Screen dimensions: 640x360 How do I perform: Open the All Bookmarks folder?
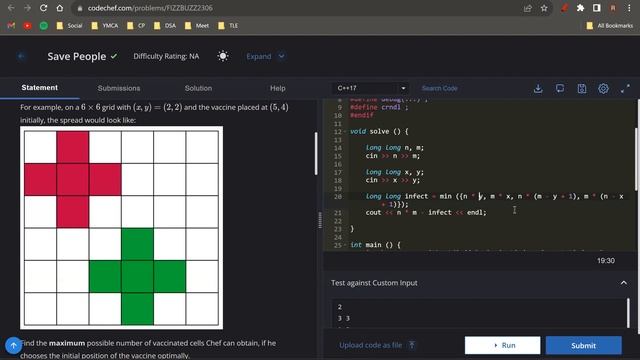click(x=609, y=26)
